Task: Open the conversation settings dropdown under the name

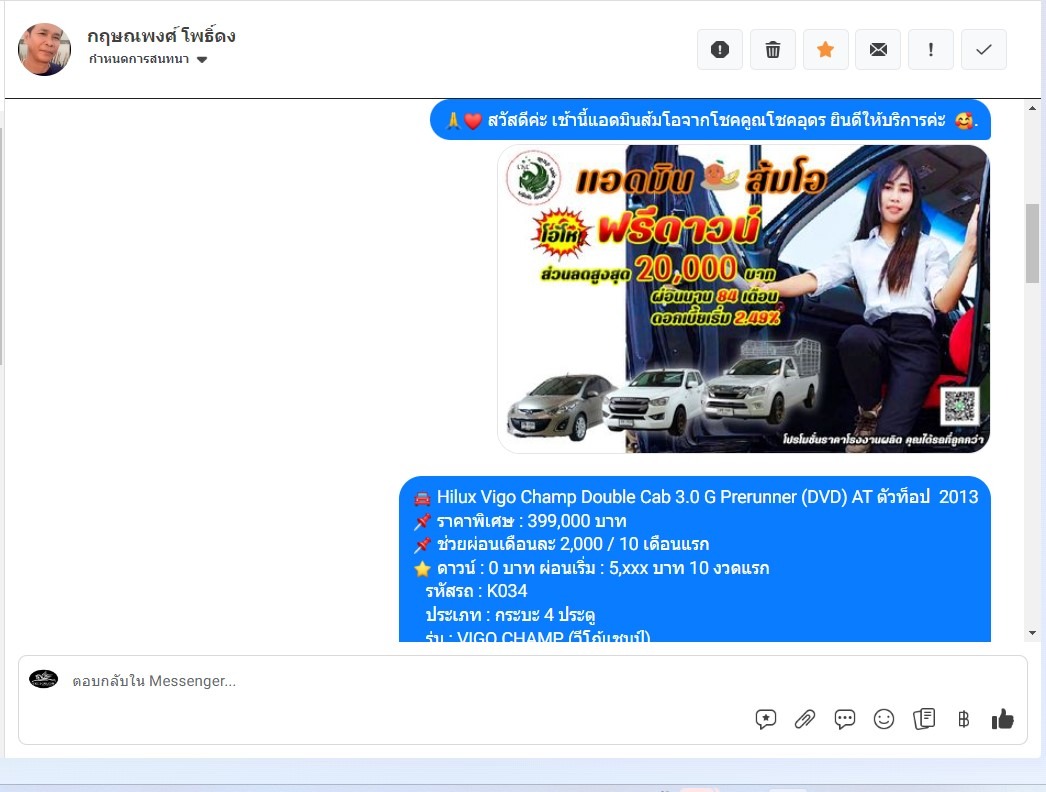Action: tap(148, 59)
